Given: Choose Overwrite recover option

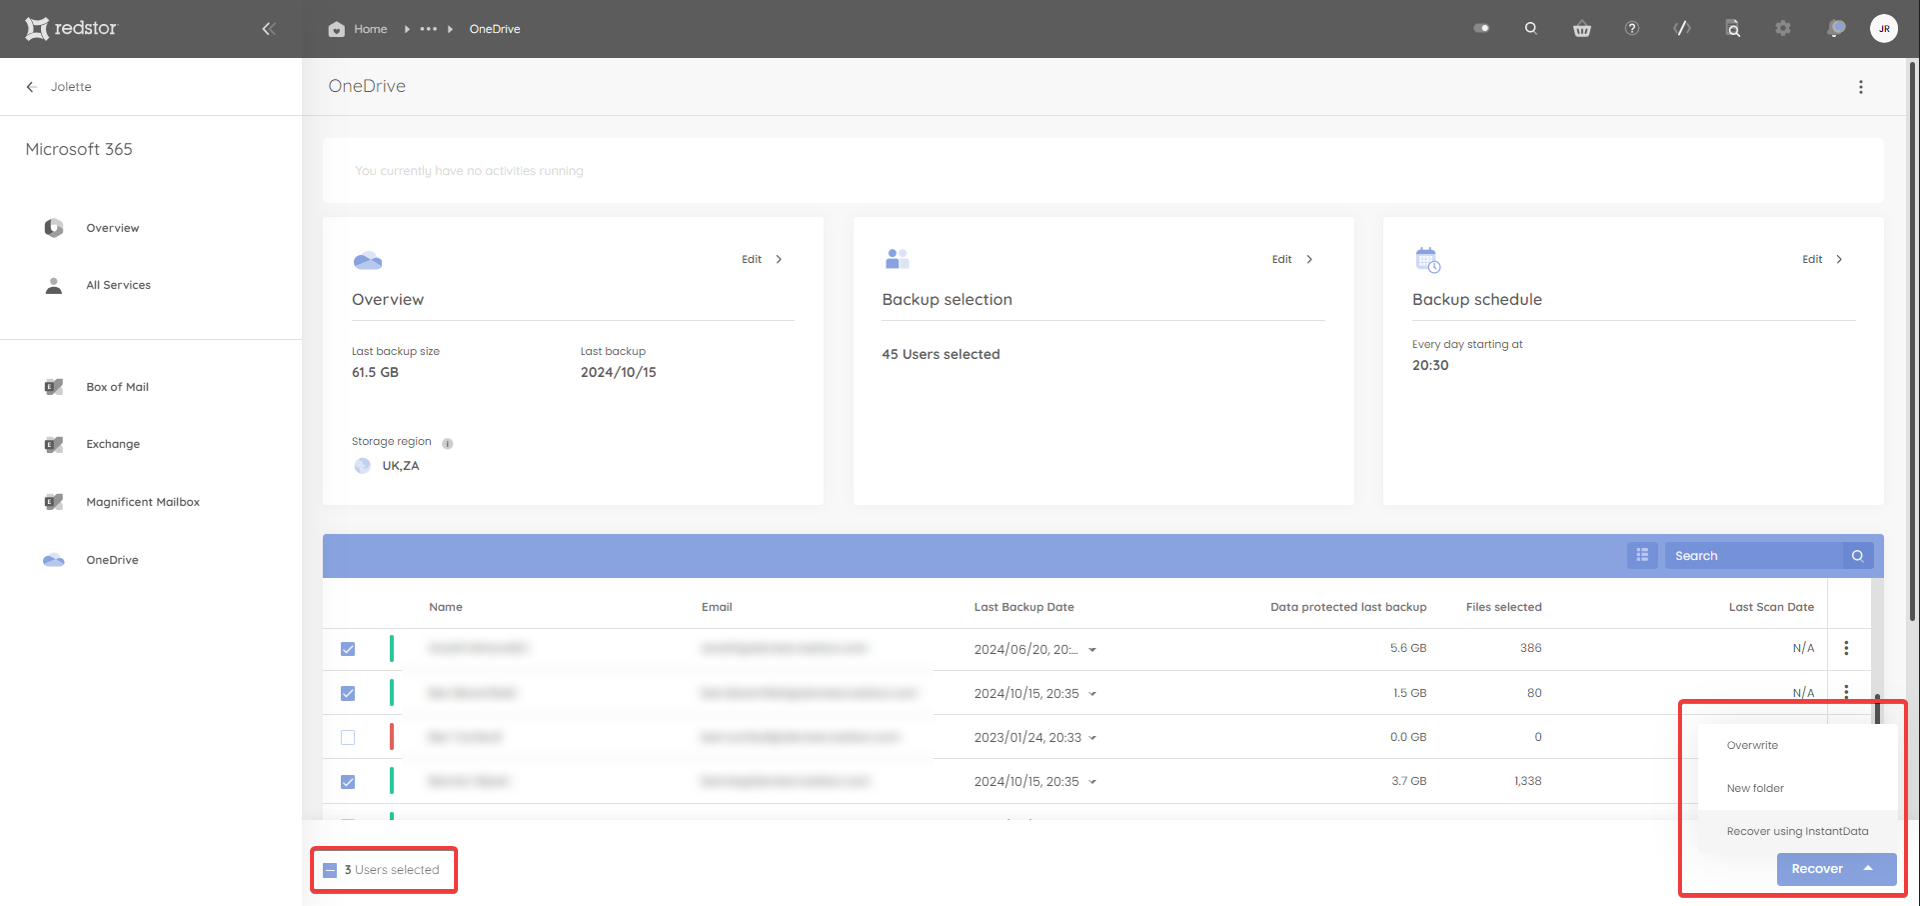Looking at the screenshot, I should click(1797, 746).
